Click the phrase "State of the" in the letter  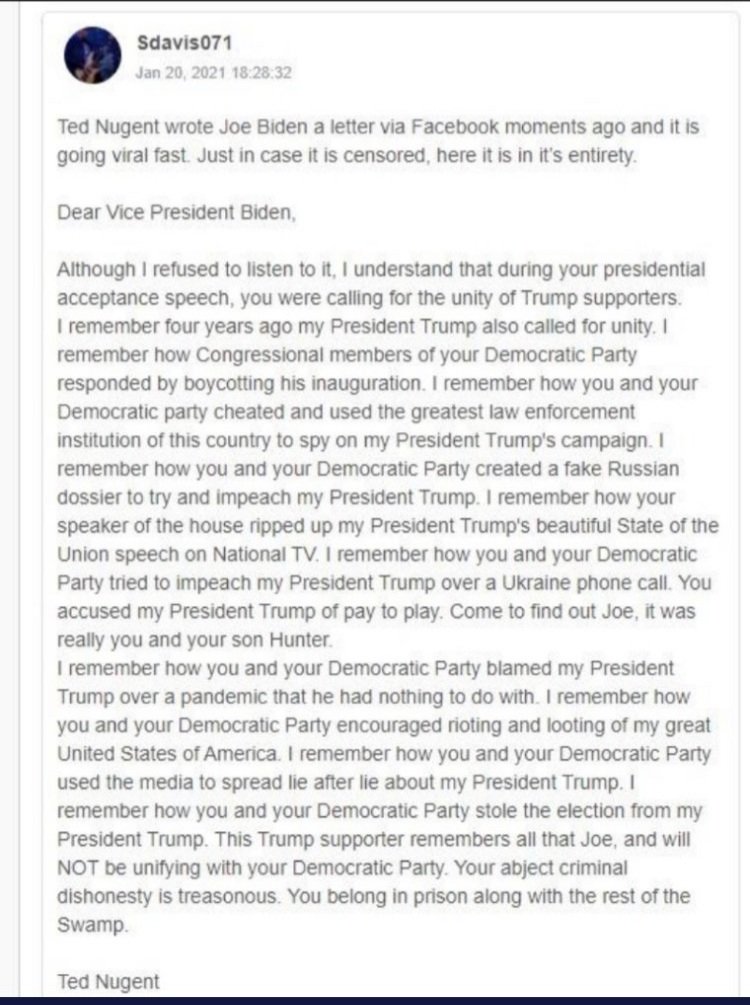pos(665,525)
